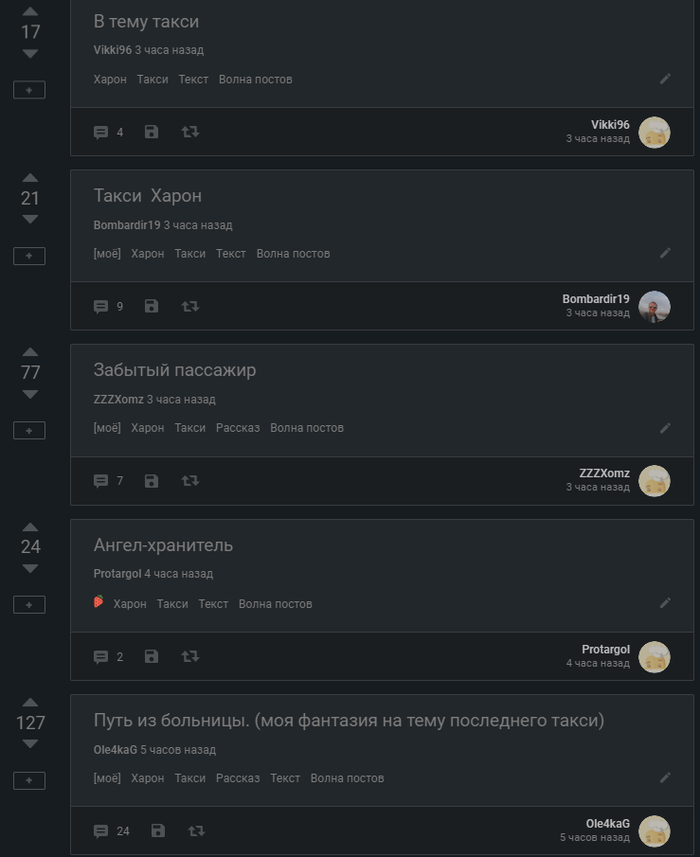Repost the "Ангел-хранитель" post
The width and height of the screenshot is (700, 857).
[x=190, y=657]
